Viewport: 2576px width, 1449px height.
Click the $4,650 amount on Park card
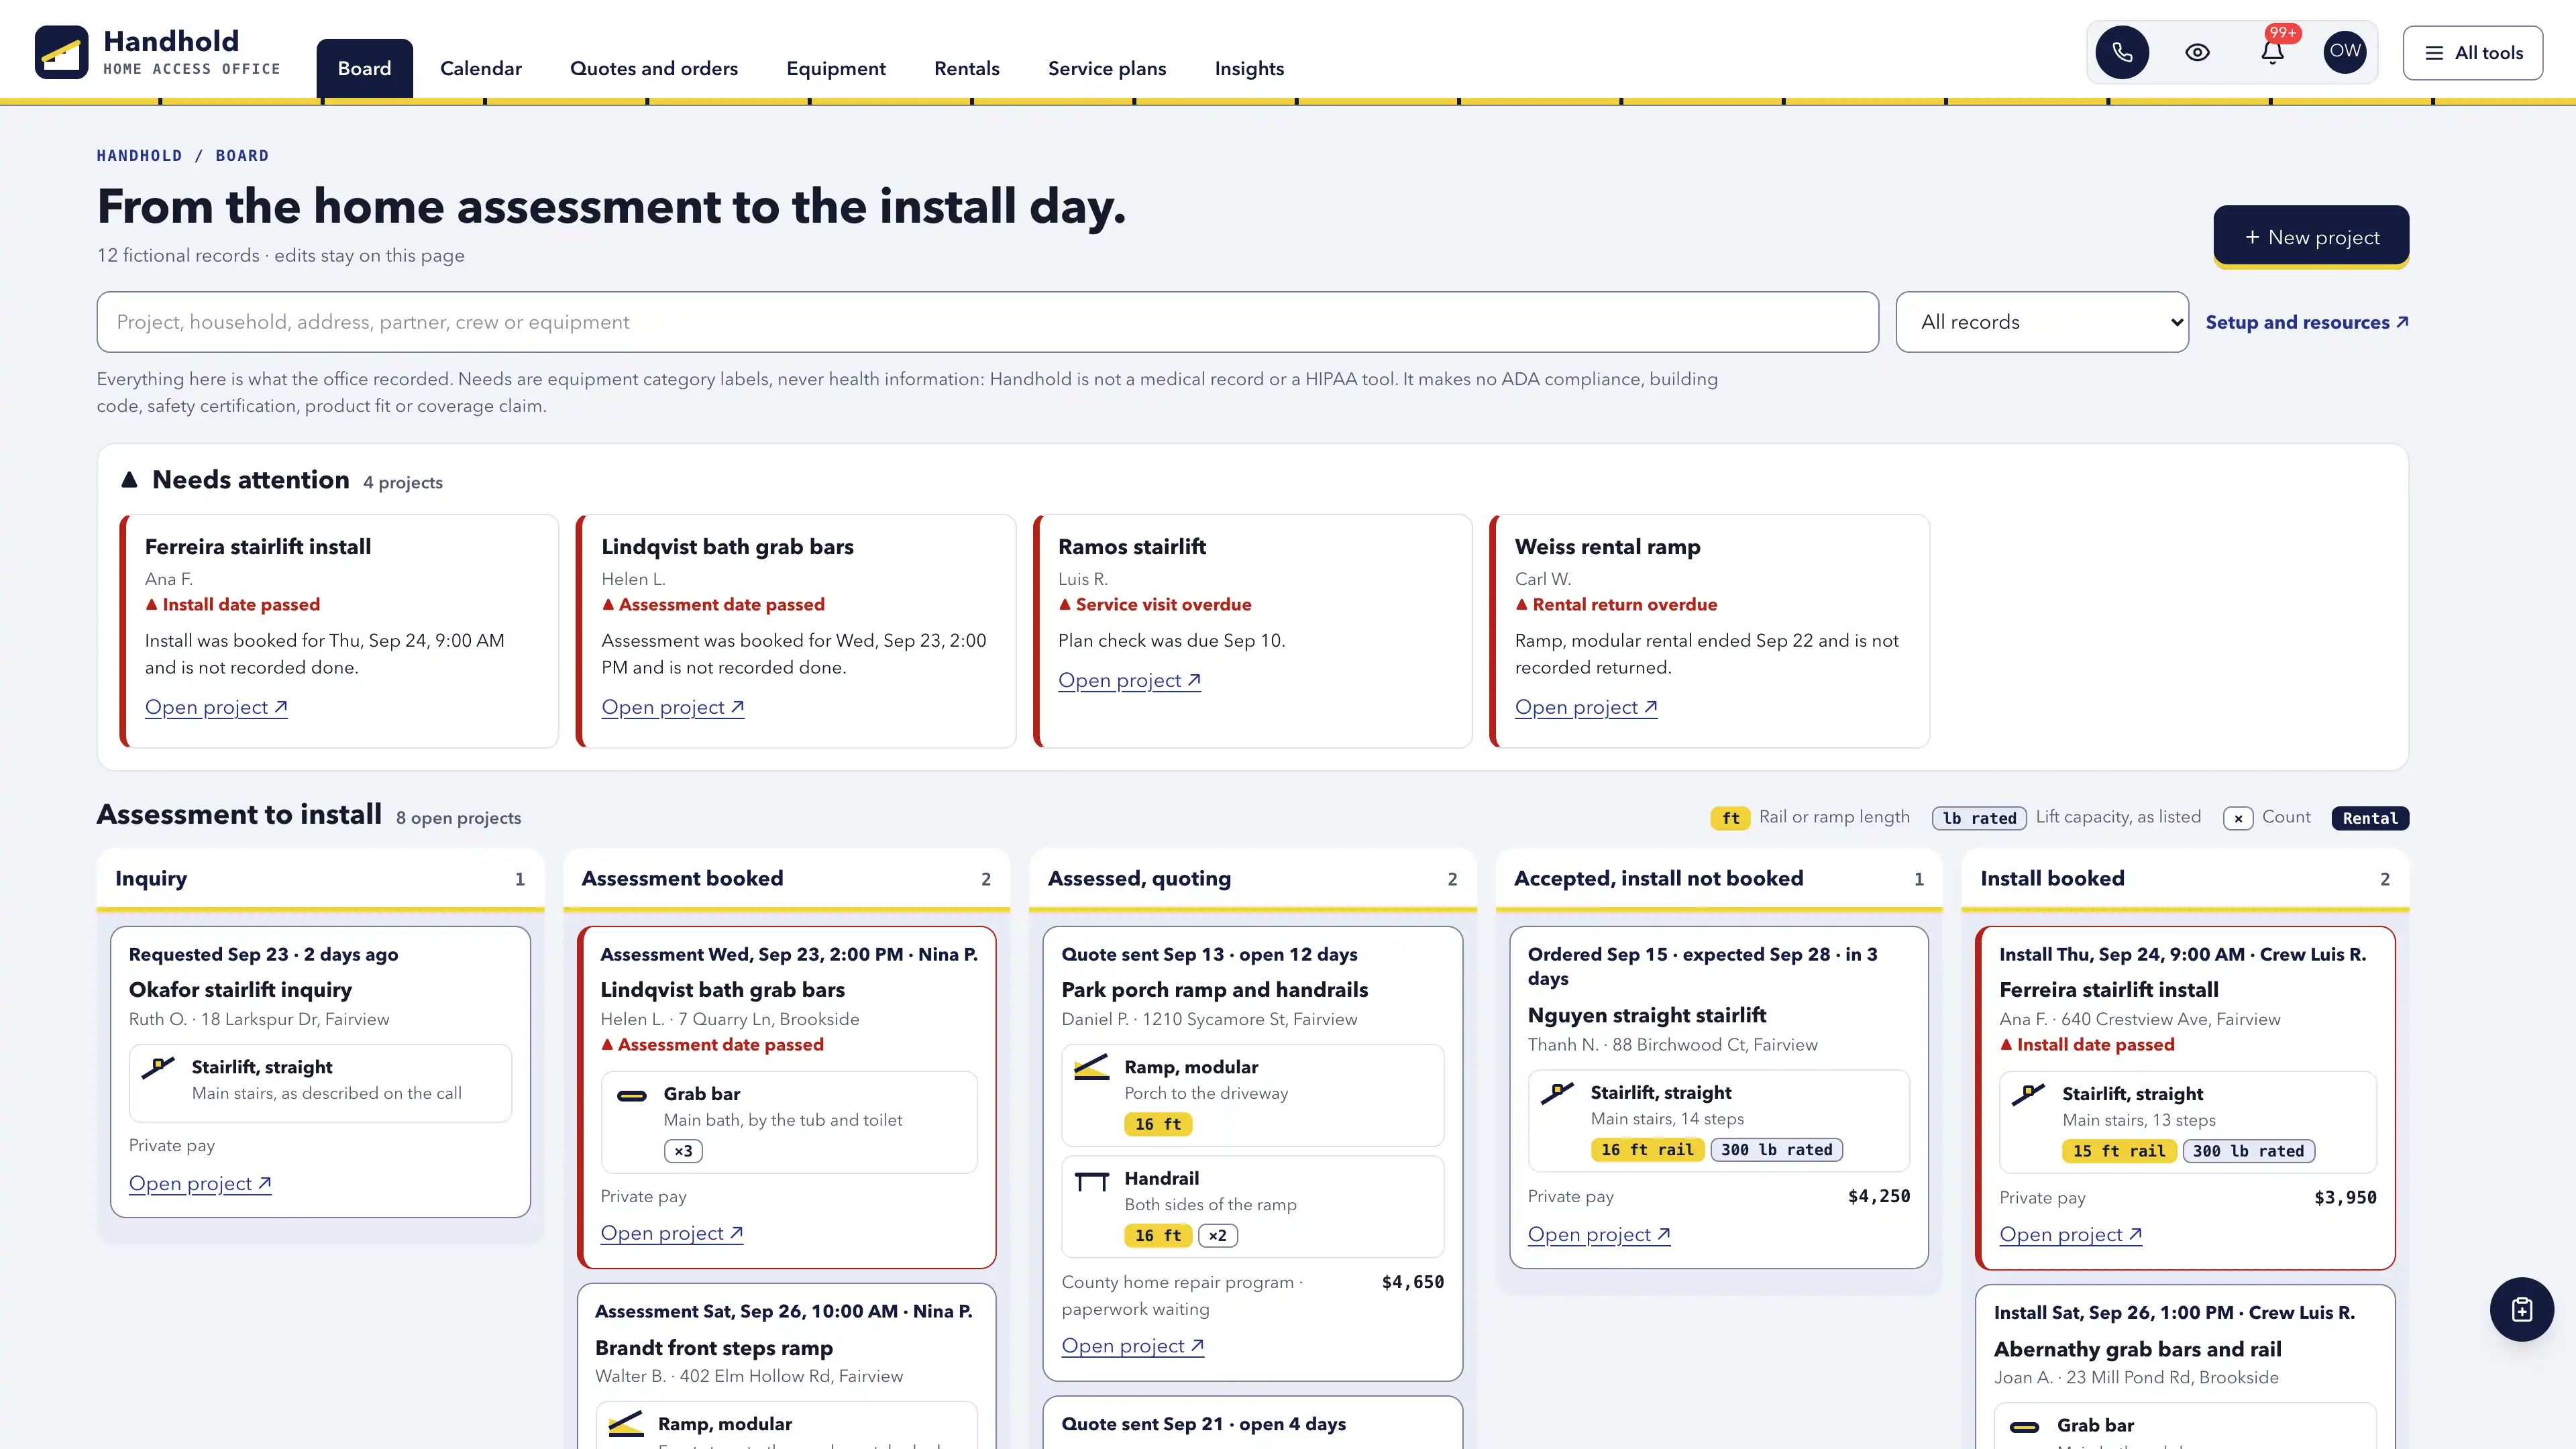click(x=1412, y=1282)
